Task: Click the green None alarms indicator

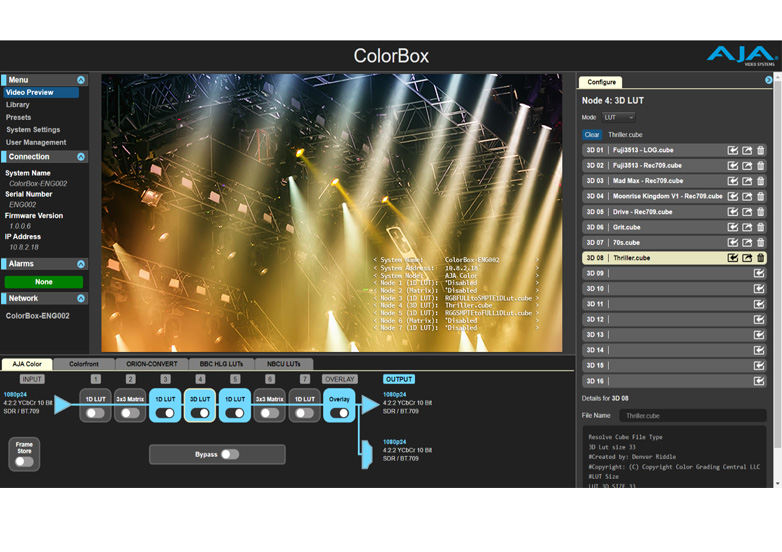Action: click(x=44, y=282)
